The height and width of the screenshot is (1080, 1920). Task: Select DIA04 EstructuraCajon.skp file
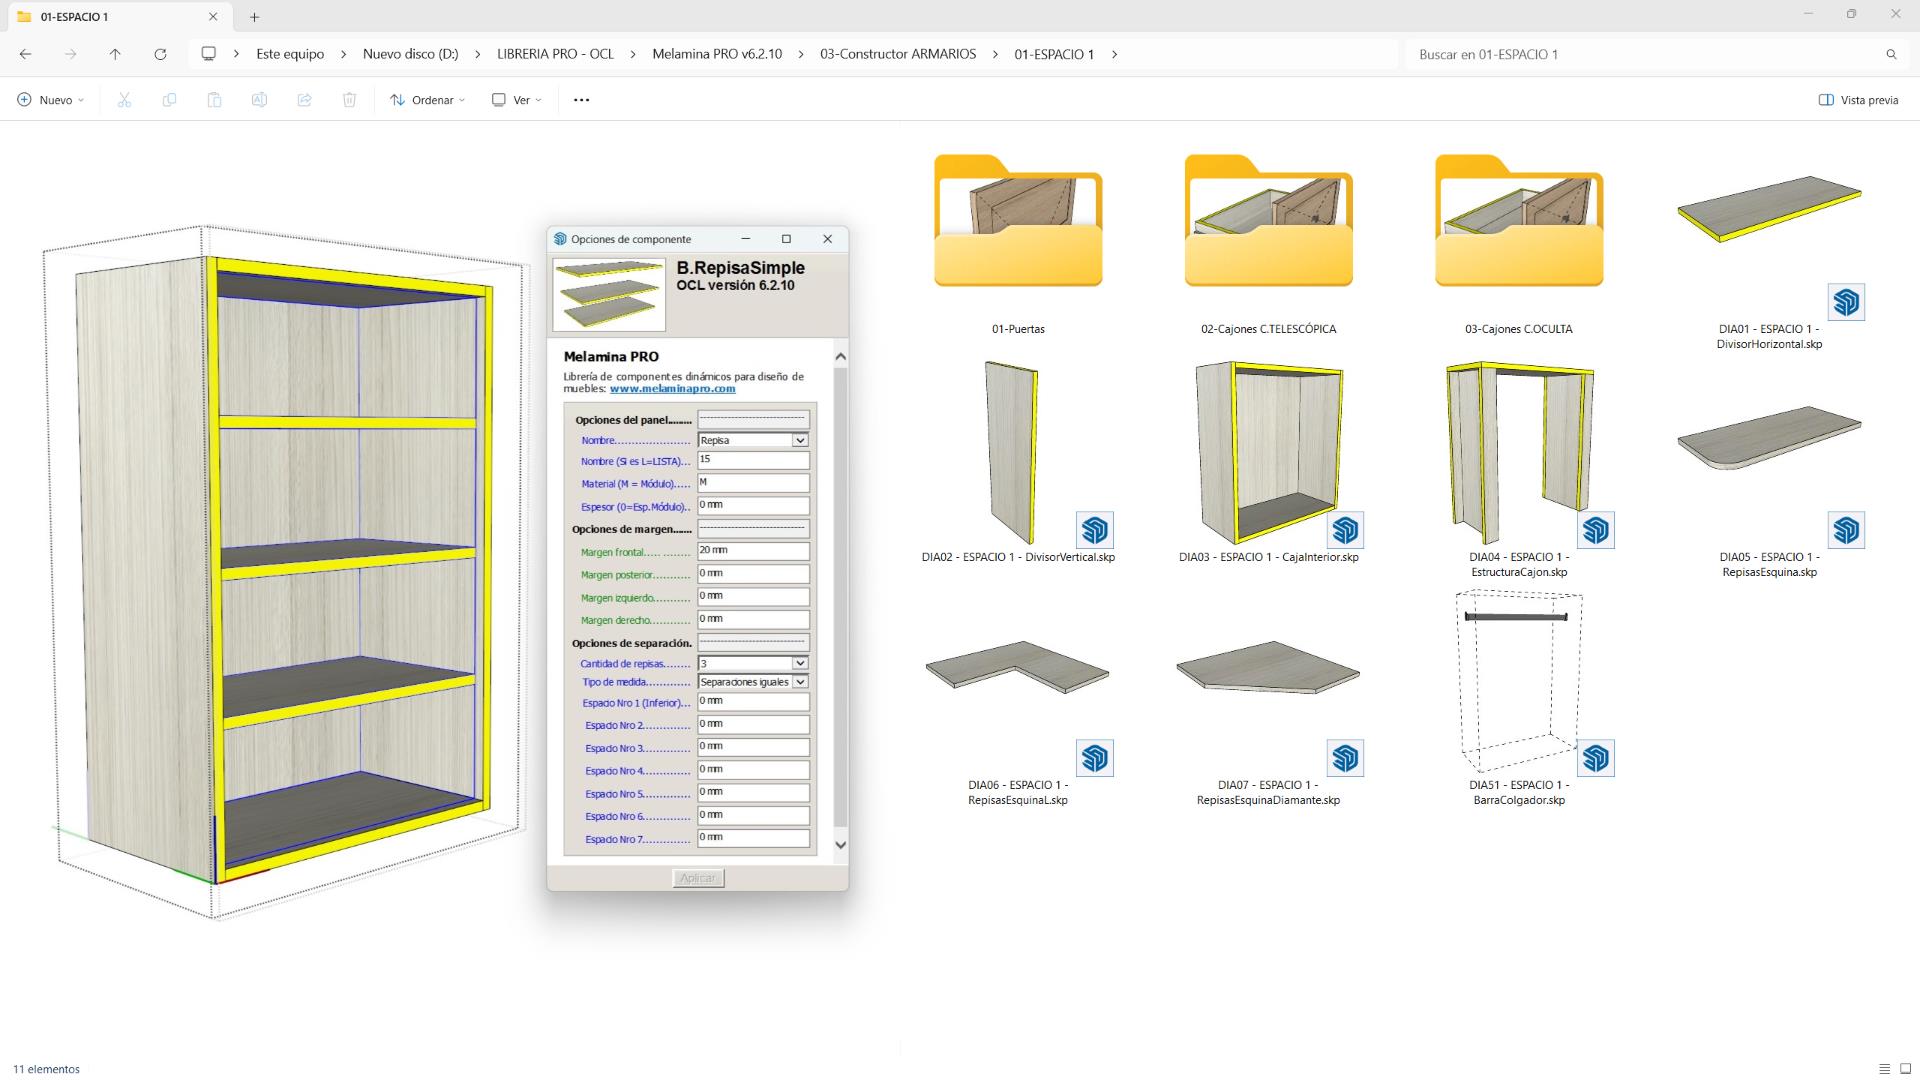[1518, 468]
